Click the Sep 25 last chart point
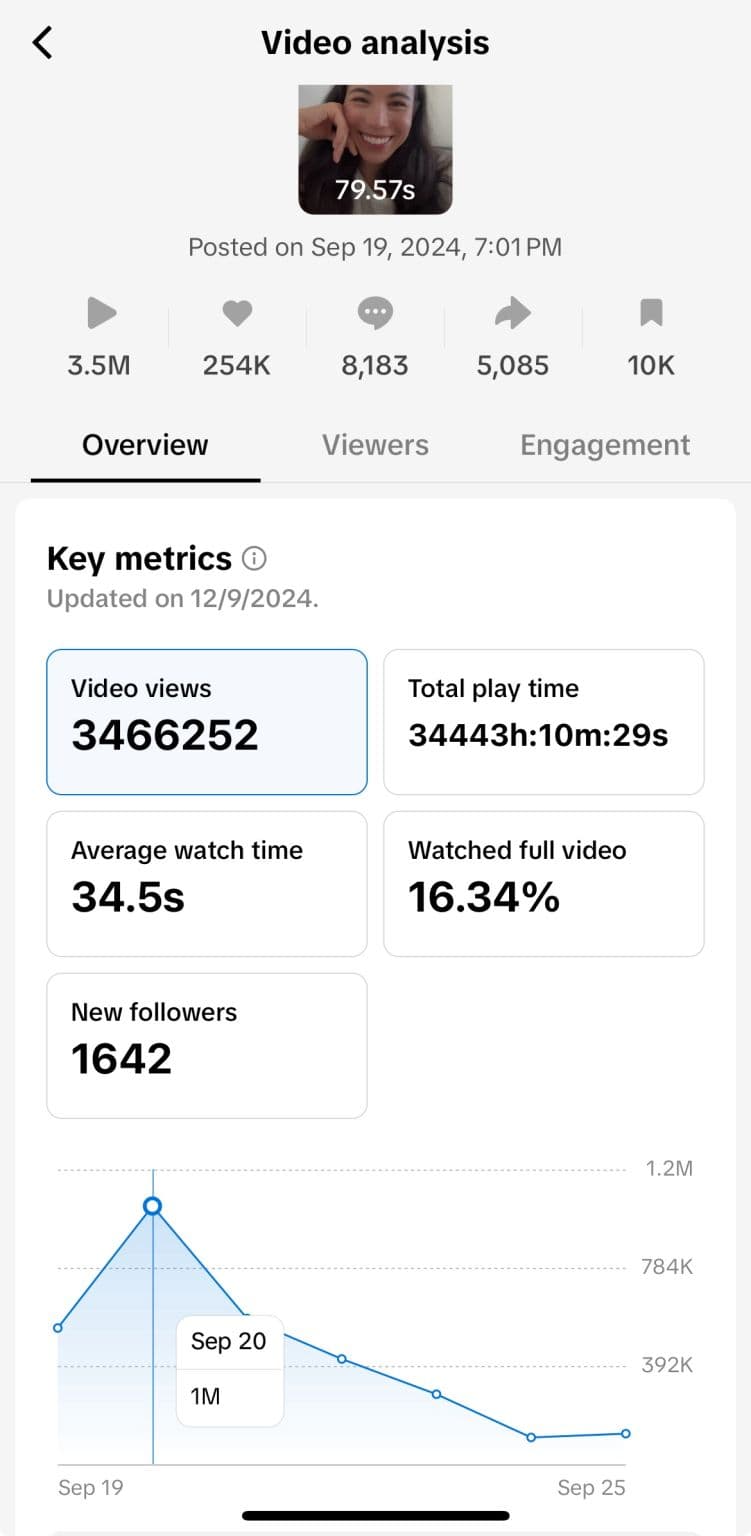The height and width of the screenshot is (1536, 751). [x=626, y=1433]
